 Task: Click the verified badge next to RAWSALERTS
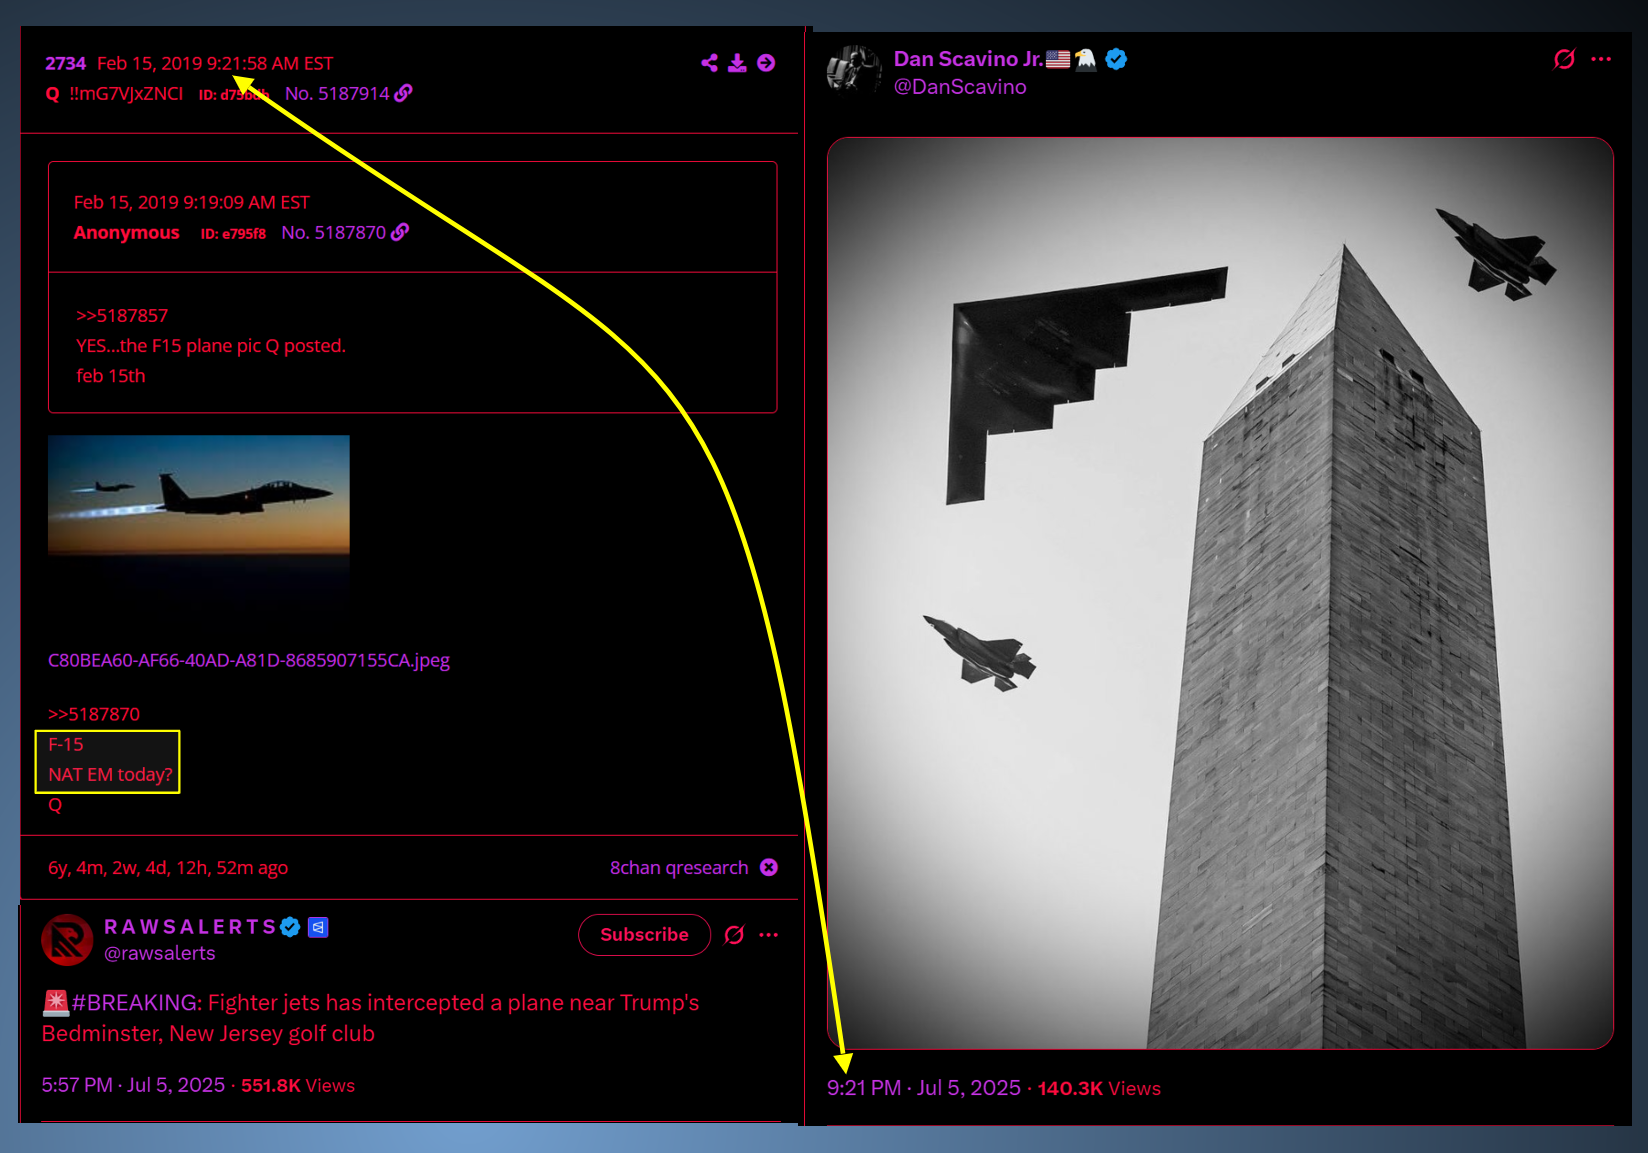click(x=290, y=927)
